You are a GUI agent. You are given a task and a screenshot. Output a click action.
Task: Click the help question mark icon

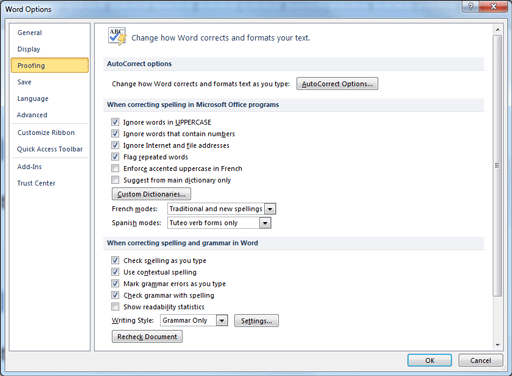(471, 6)
